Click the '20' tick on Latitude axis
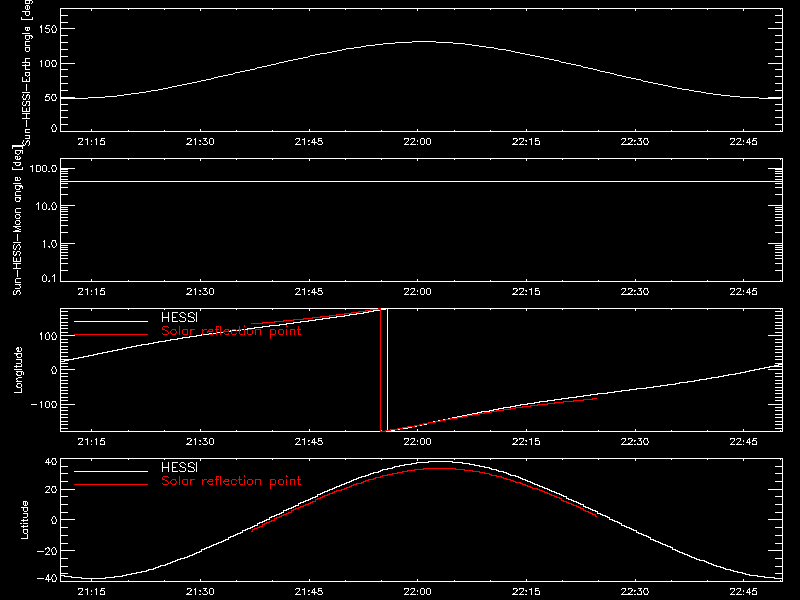Screen dimensions: 800x600 click(51, 490)
